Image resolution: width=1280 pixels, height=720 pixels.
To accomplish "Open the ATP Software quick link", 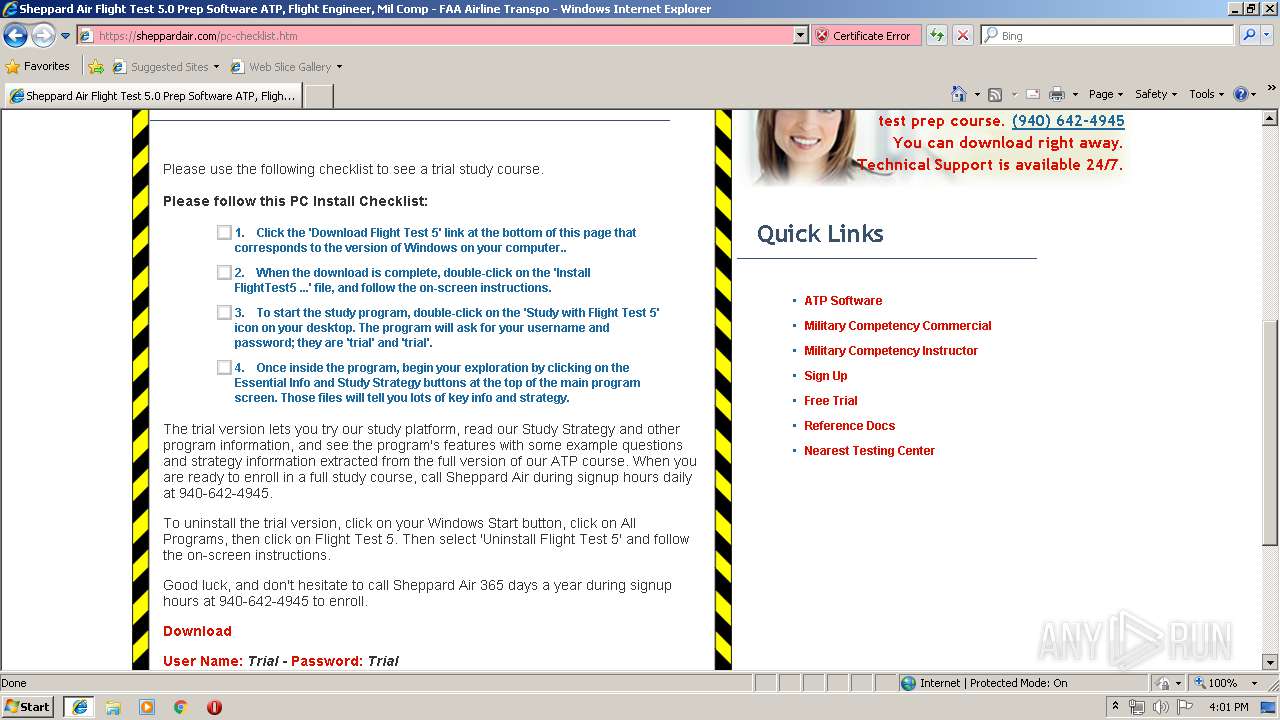I will [843, 300].
